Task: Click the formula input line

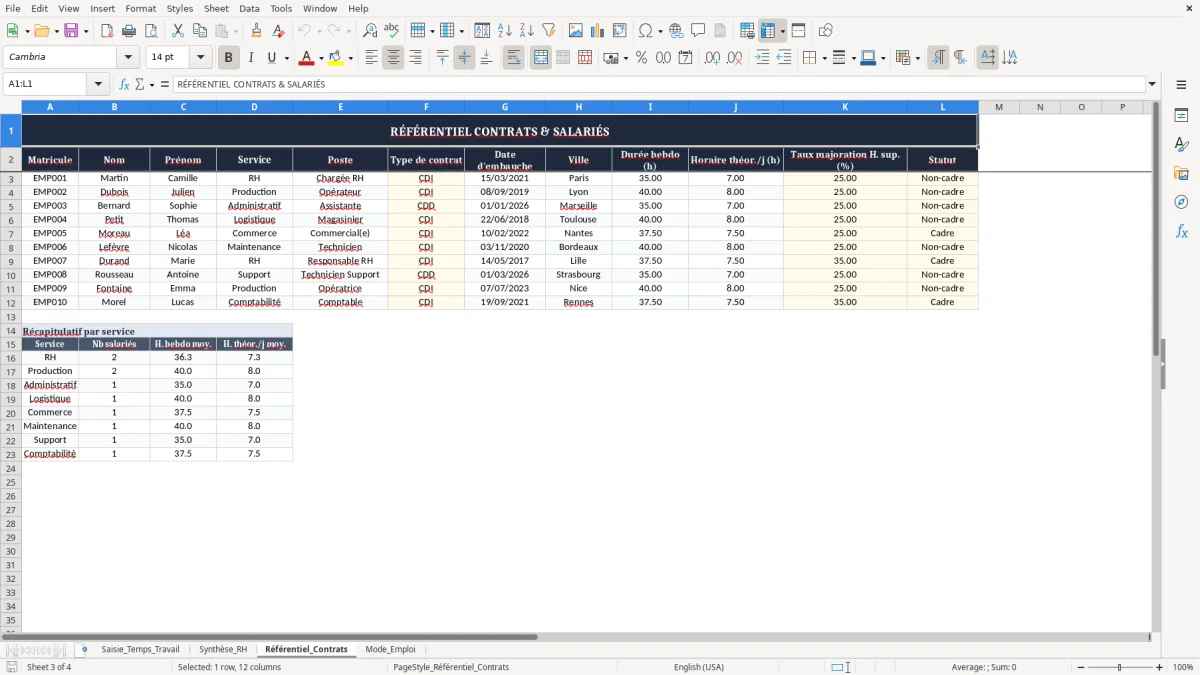Action: (x=658, y=85)
